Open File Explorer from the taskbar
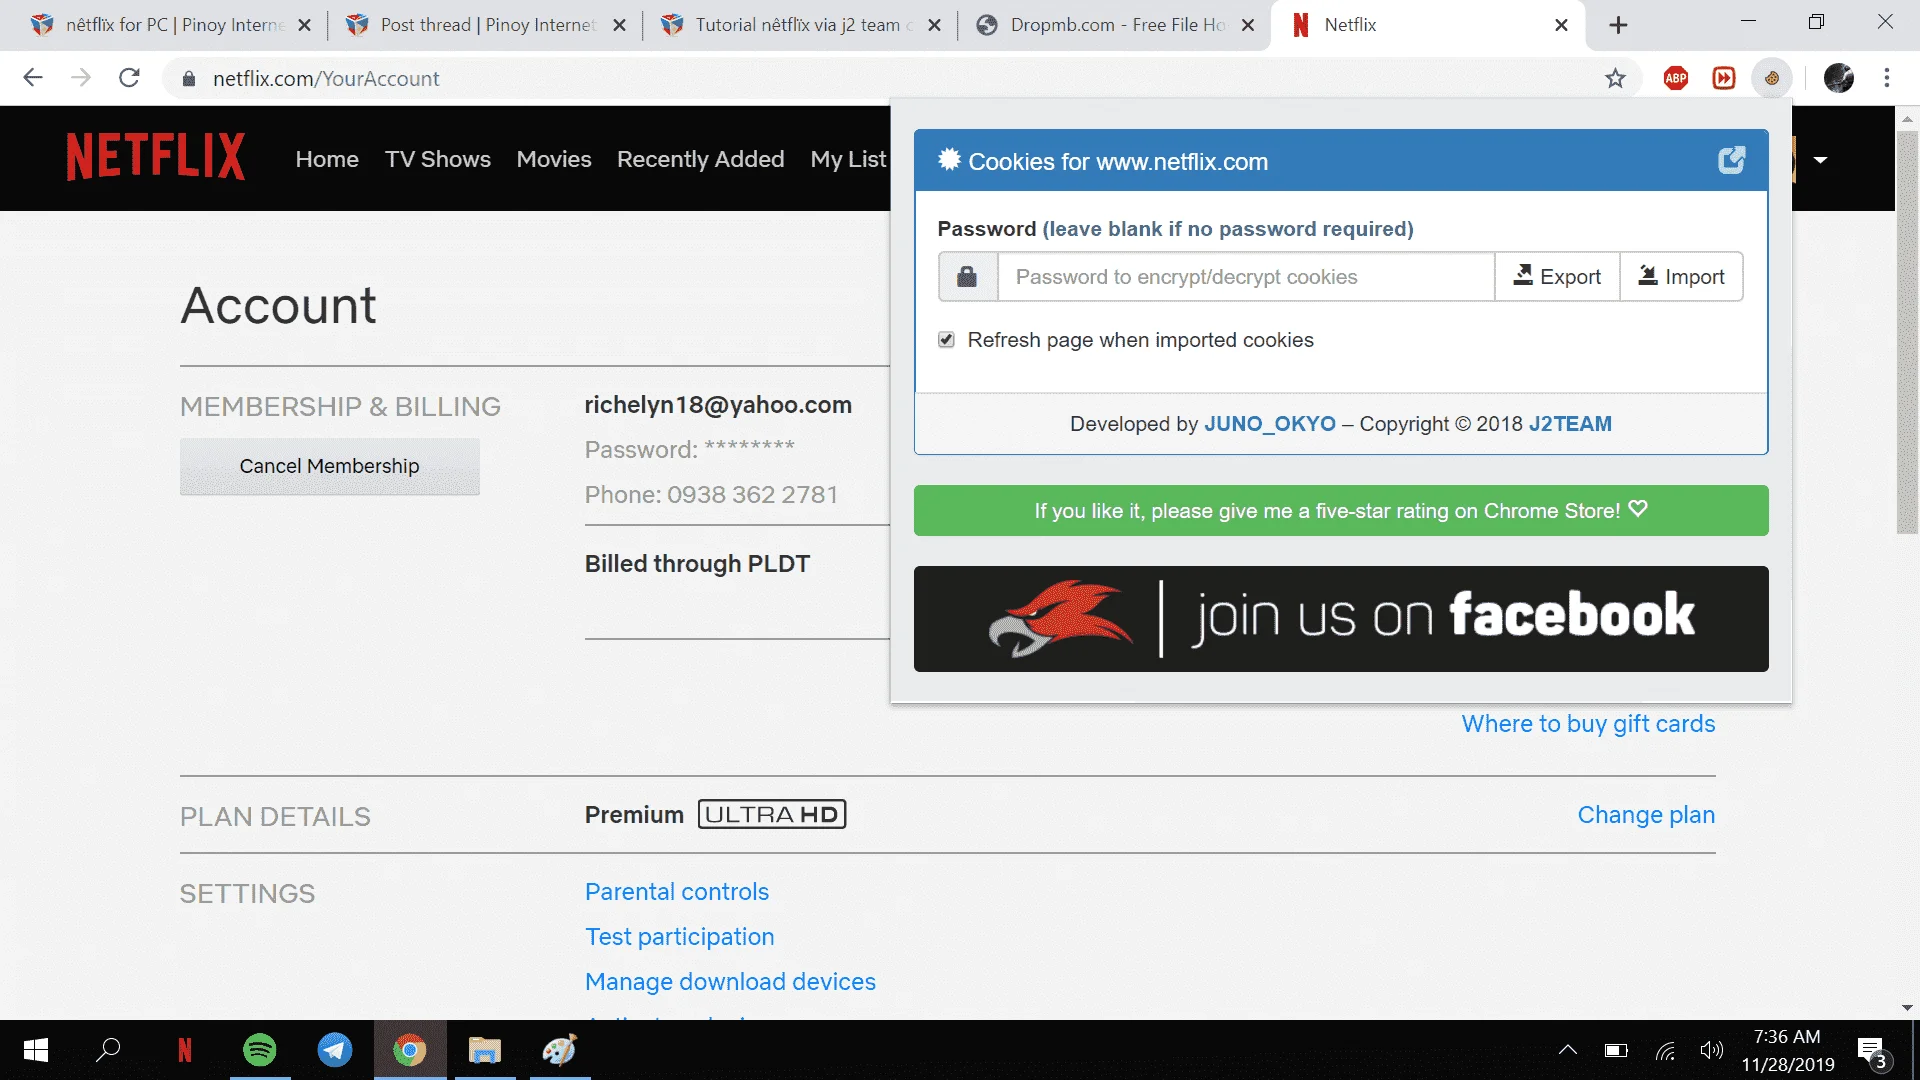The height and width of the screenshot is (1080, 1920). 485,1050
